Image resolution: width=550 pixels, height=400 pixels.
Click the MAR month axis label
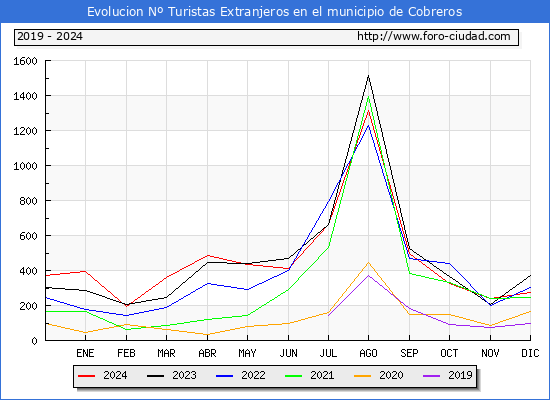click(166, 353)
